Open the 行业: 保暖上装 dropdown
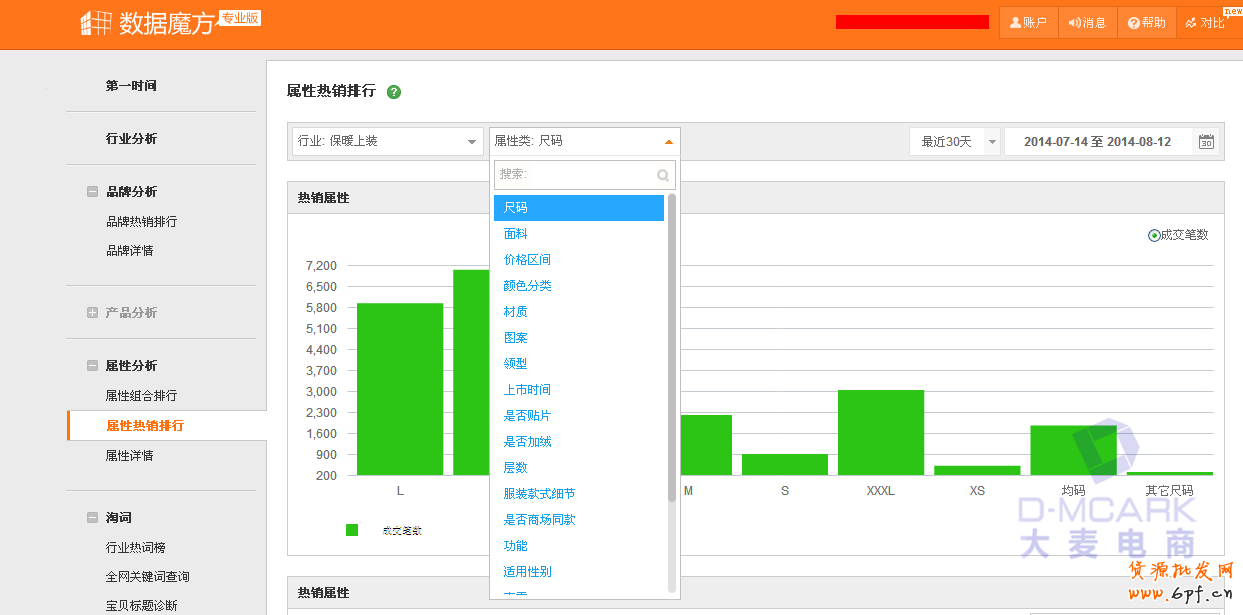1243x615 pixels. pyautogui.click(x=387, y=142)
